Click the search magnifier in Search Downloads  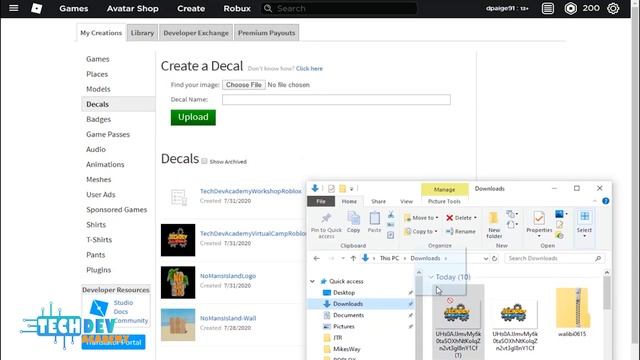click(598, 258)
